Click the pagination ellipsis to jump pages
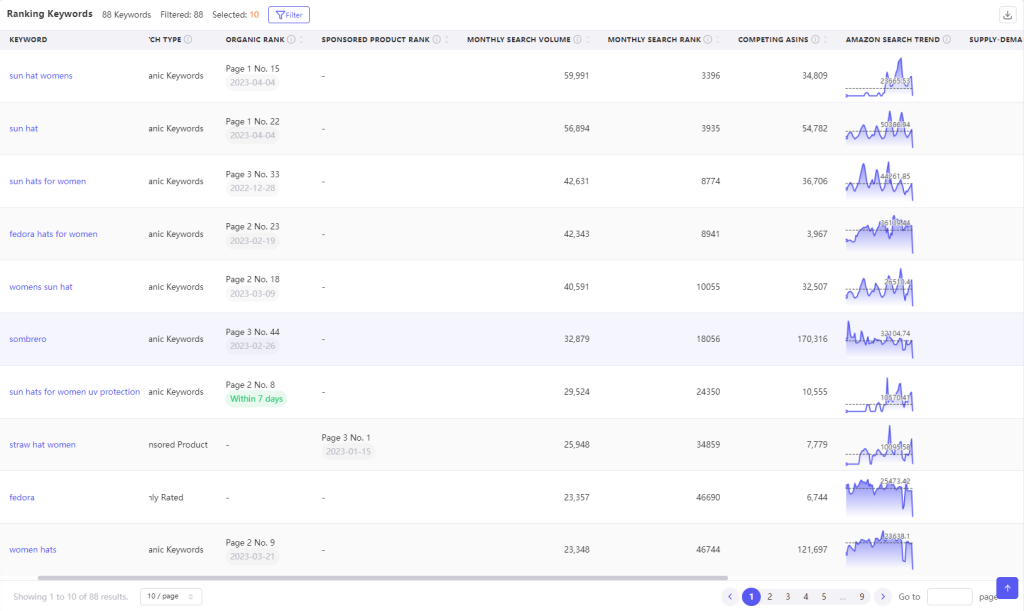The image size is (1024, 611). click(842, 597)
